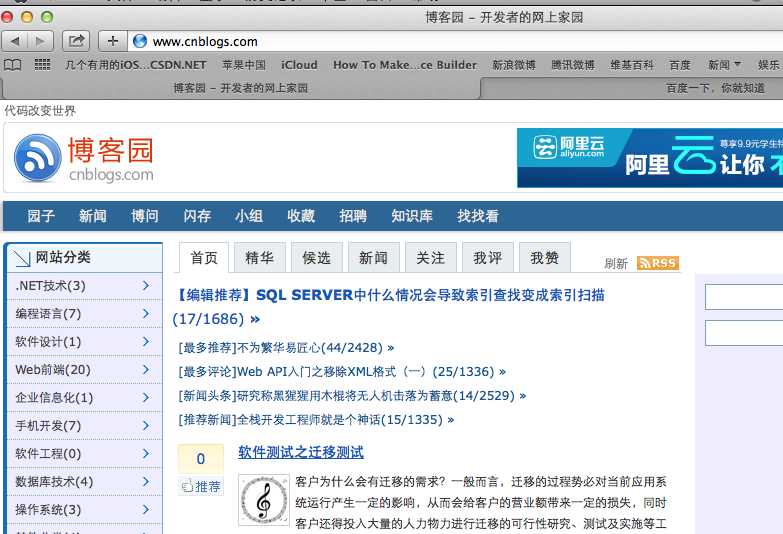Go back with the Safari back arrow
Image resolution: width=783 pixels, height=534 pixels.
click(x=15, y=41)
